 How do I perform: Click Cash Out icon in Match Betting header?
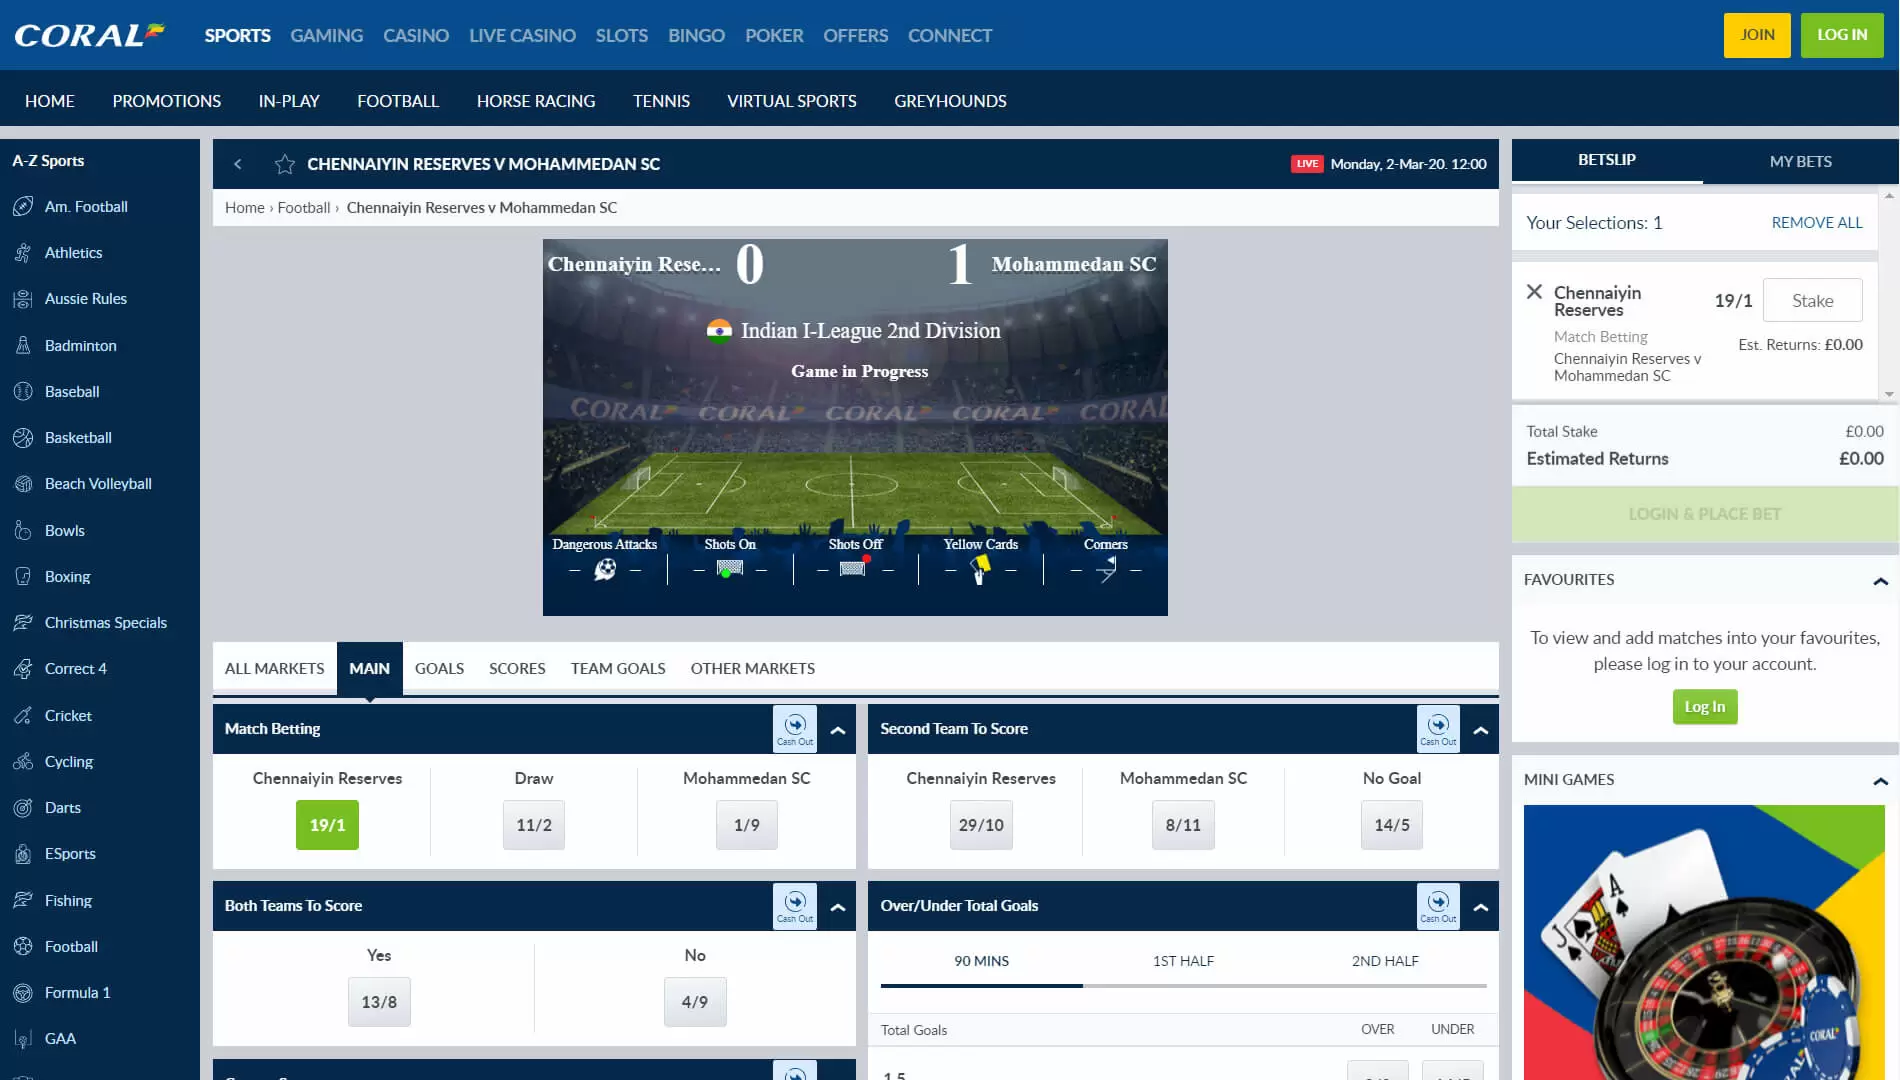pyautogui.click(x=795, y=729)
